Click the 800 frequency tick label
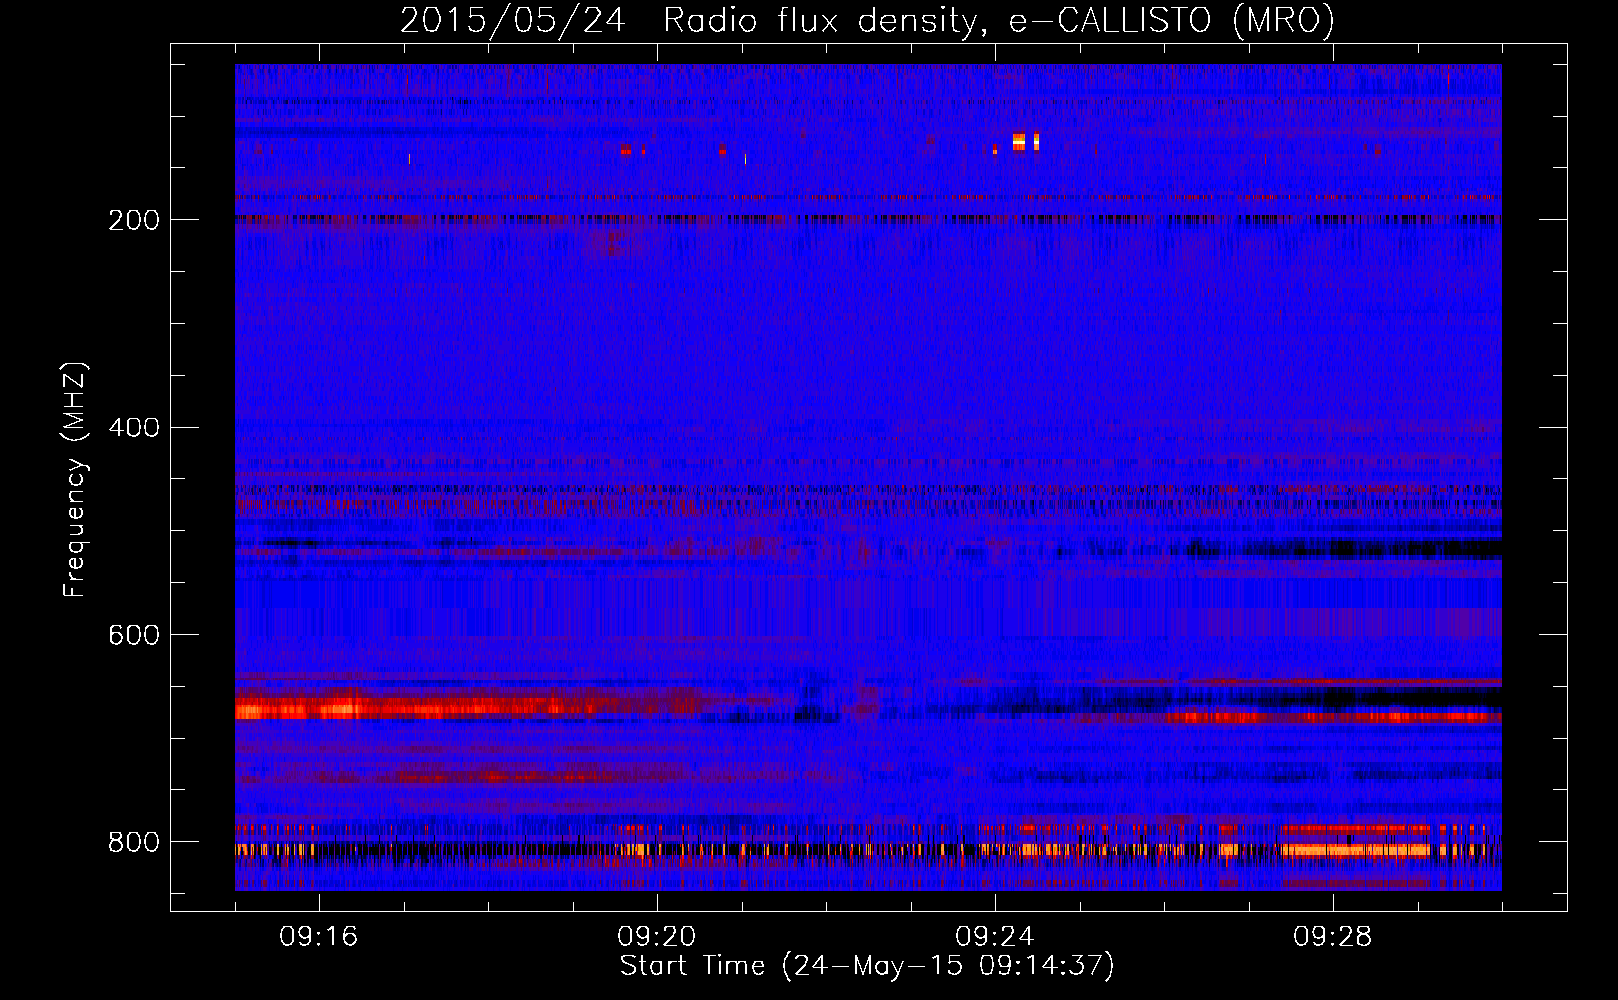Image resolution: width=1618 pixels, height=1000 pixels. (134, 843)
